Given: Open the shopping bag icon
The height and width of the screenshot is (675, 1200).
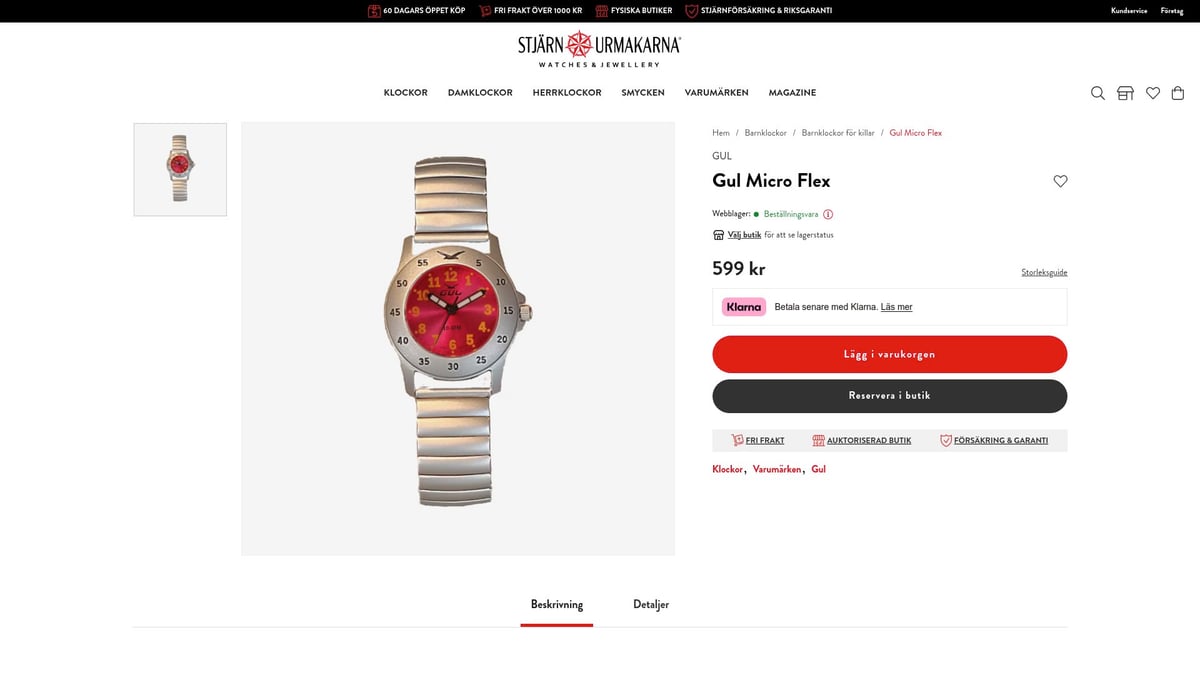Looking at the screenshot, I should (1178, 93).
